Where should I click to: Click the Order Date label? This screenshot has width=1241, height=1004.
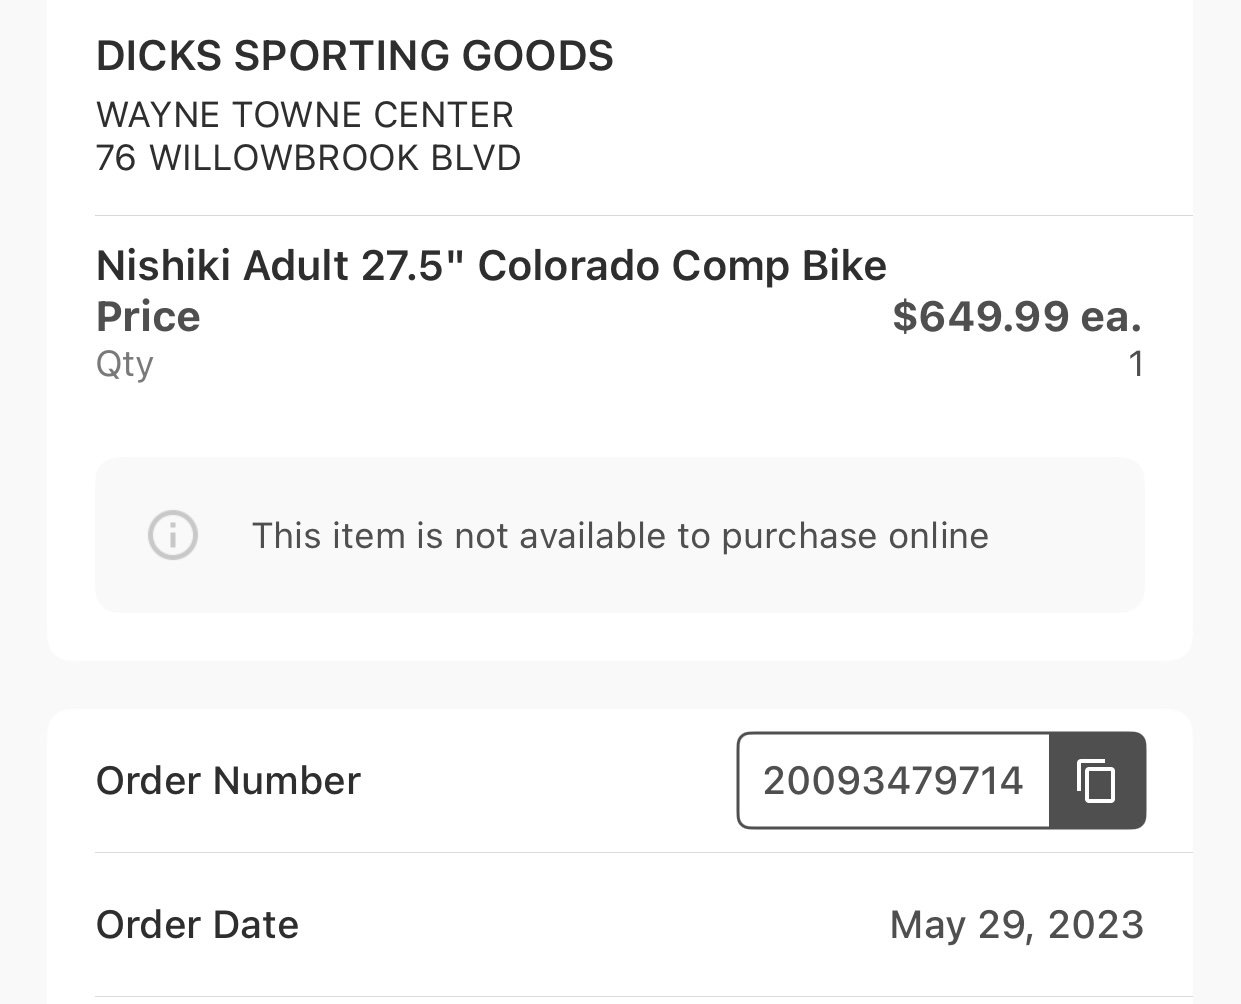[x=197, y=925]
